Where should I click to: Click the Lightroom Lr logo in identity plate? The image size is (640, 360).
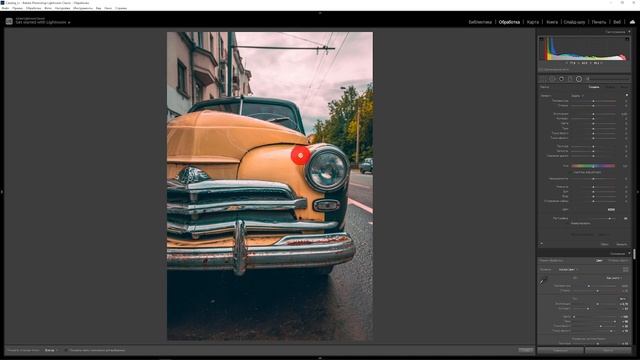pyautogui.click(x=9, y=21)
